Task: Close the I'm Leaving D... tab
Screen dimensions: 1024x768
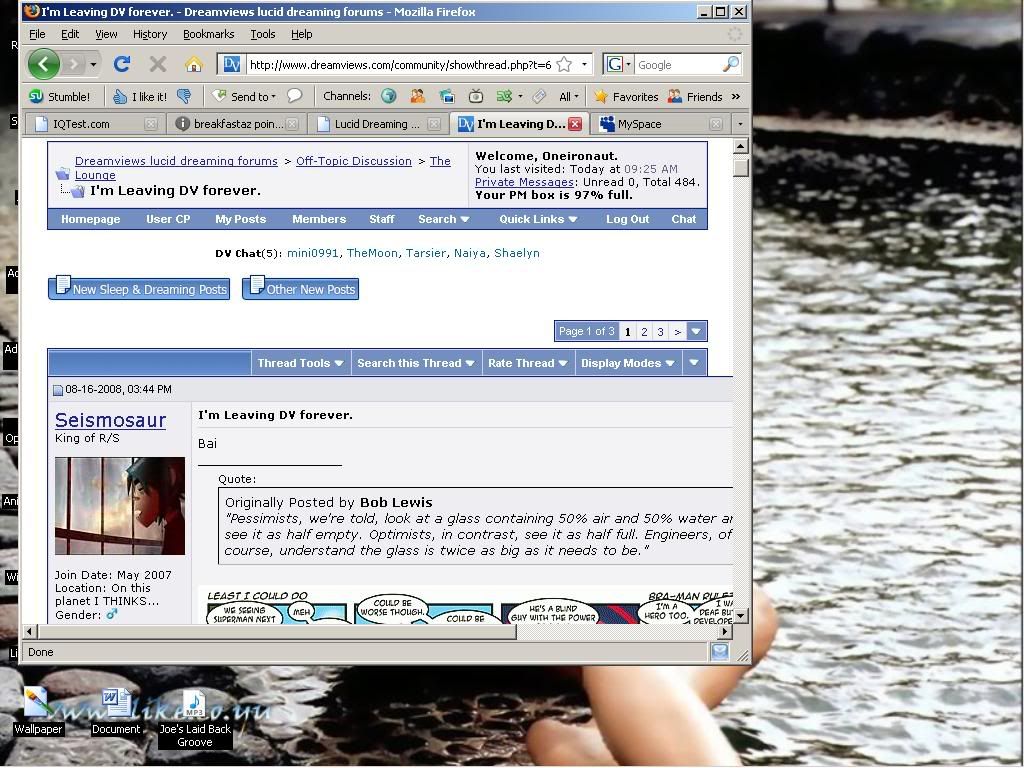Action: [575, 124]
